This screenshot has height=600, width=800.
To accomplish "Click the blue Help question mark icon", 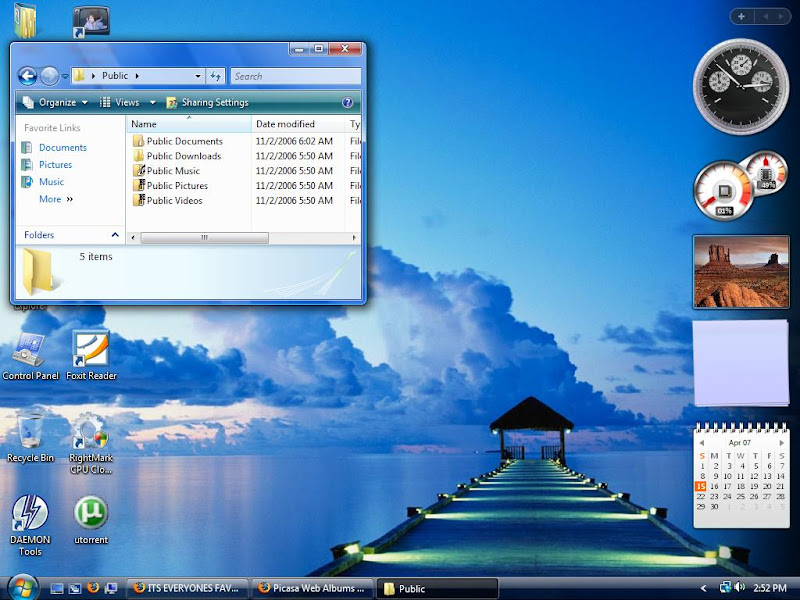I will pyautogui.click(x=347, y=102).
